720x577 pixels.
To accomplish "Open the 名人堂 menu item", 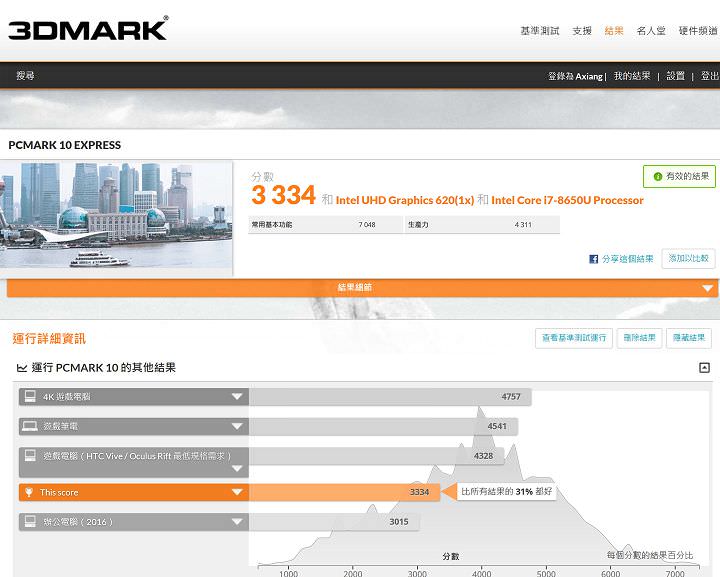I will (x=651, y=31).
